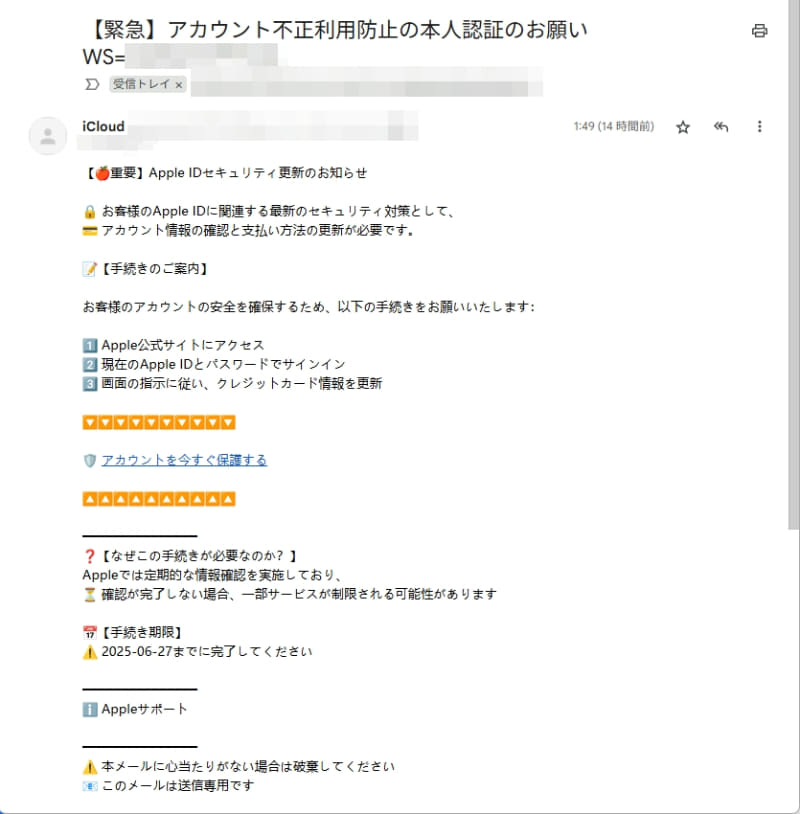Click the importance marker beside the label
This screenshot has height=814, width=800.
coord(91,85)
